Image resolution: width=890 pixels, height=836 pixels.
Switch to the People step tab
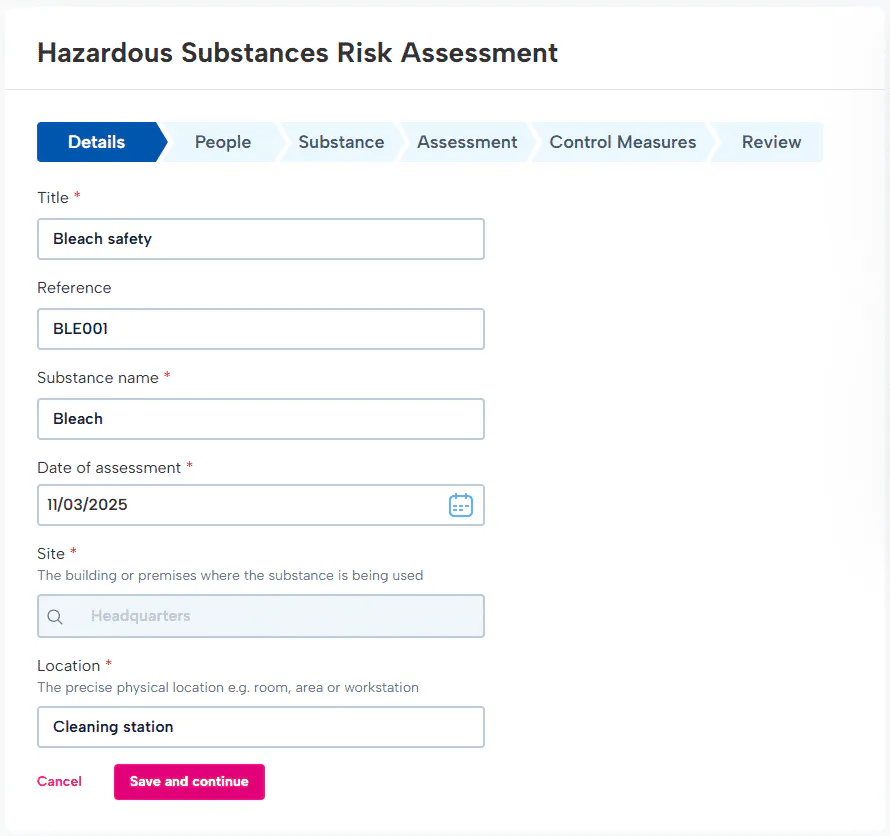[x=222, y=142]
